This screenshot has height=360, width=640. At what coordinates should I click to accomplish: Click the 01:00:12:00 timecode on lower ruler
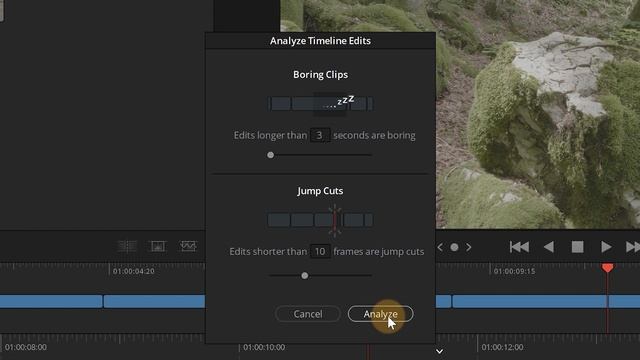point(502,347)
